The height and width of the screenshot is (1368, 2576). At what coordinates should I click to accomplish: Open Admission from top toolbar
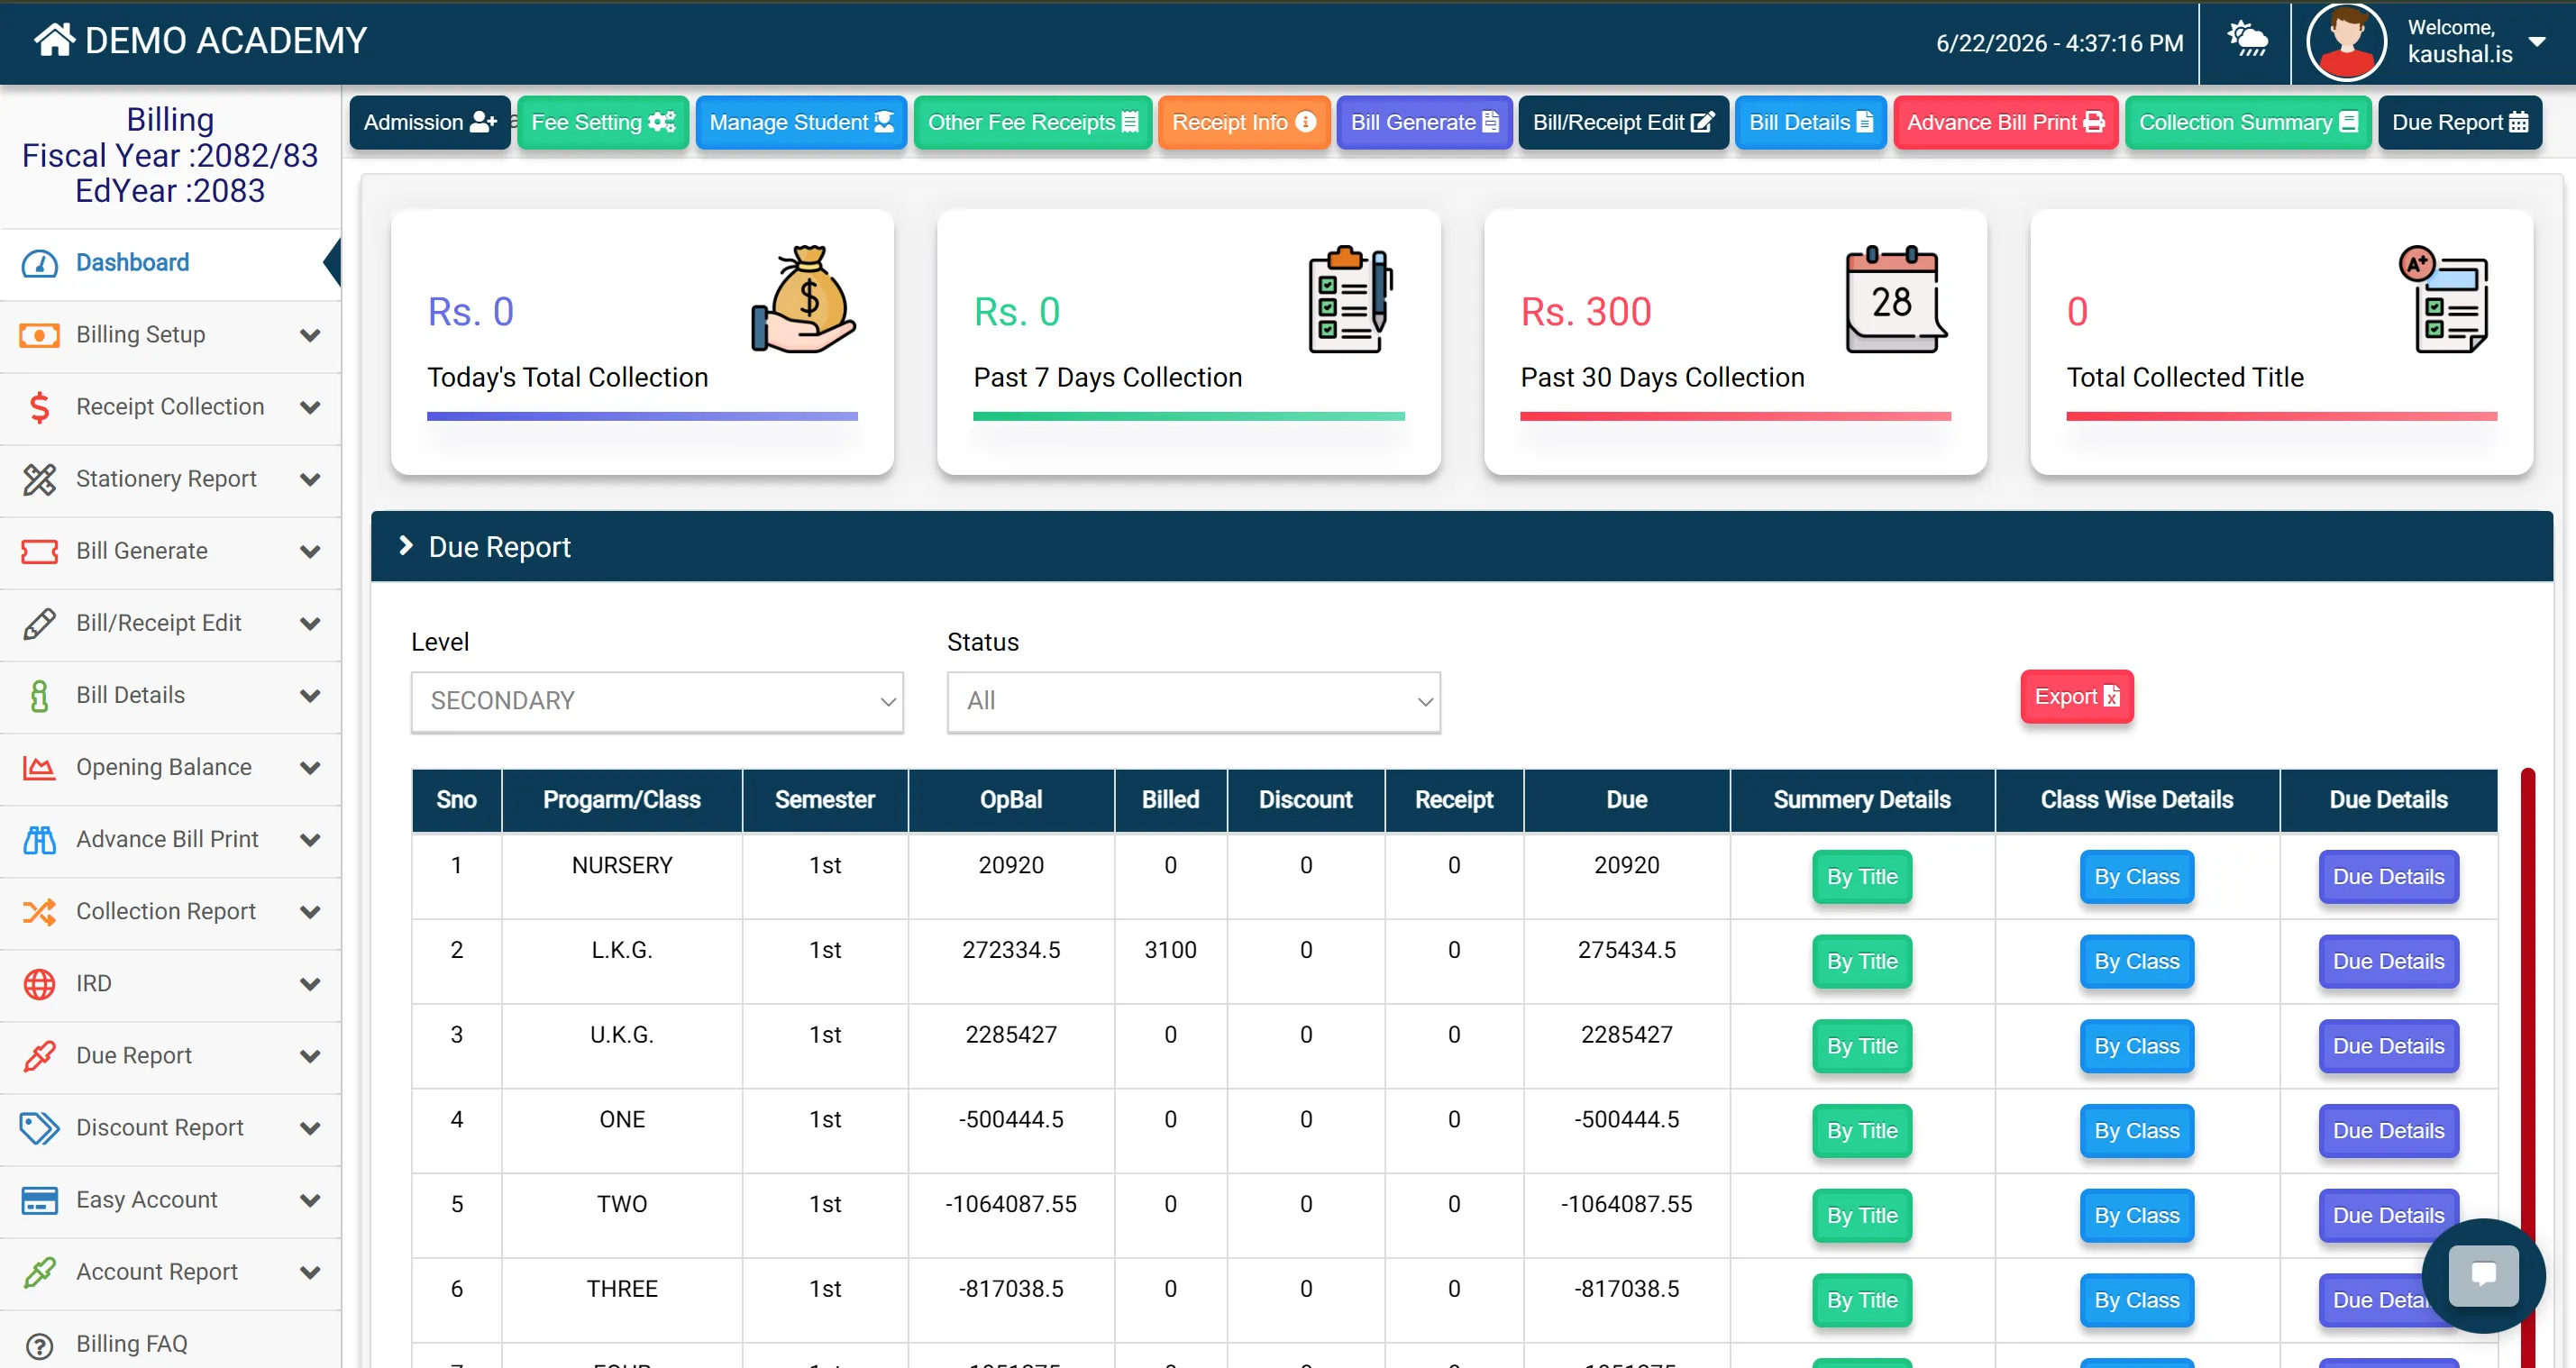(x=430, y=122)
